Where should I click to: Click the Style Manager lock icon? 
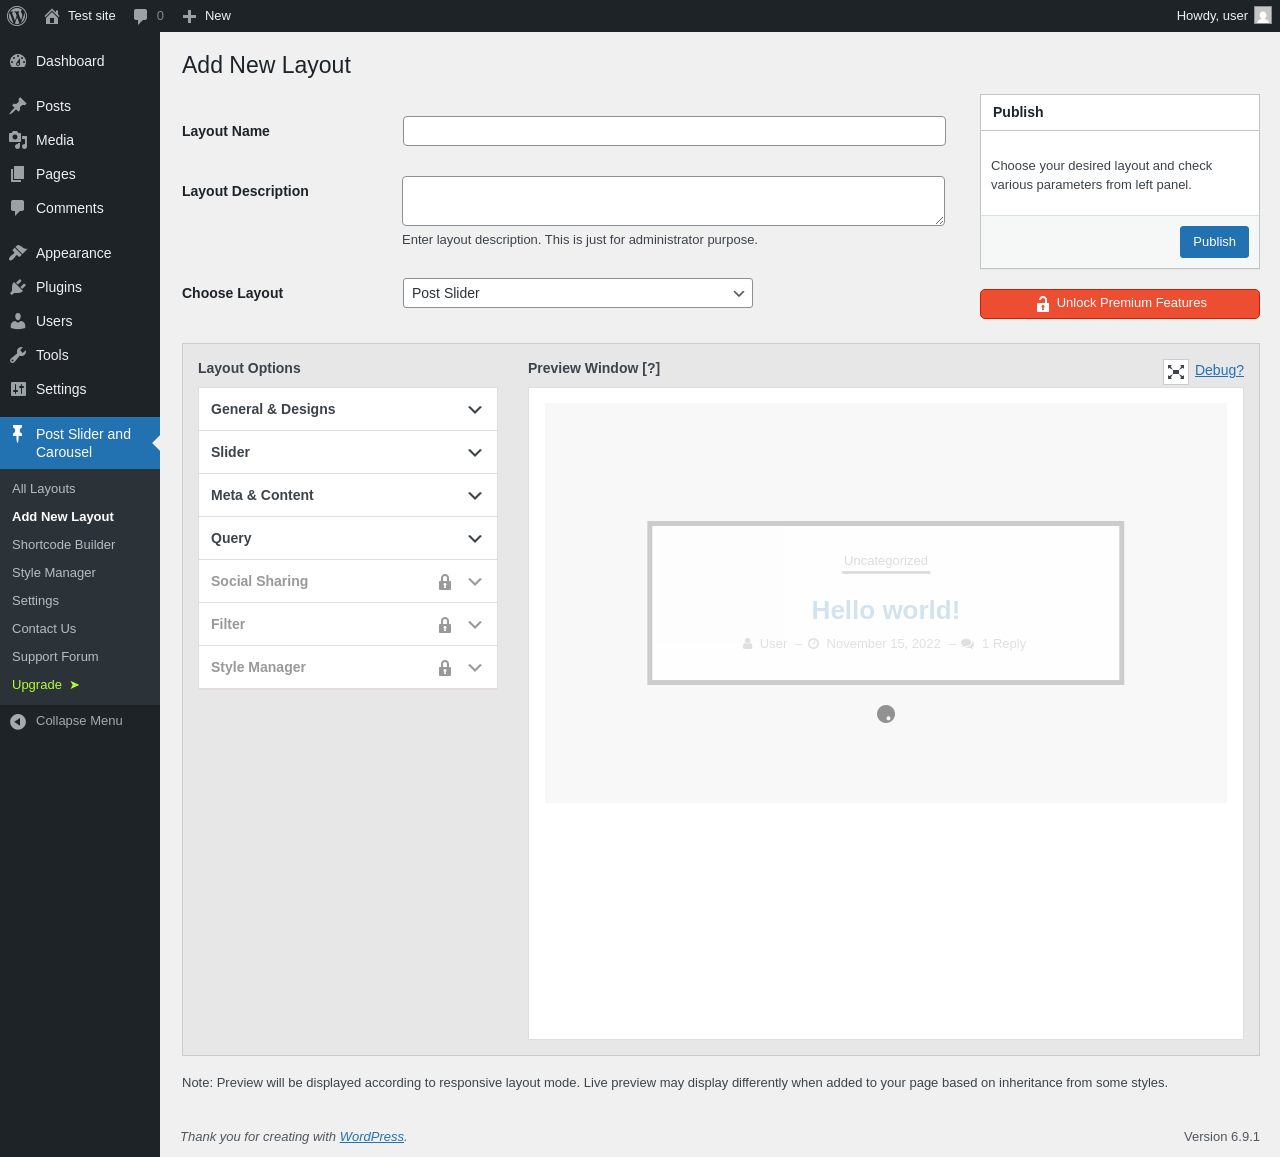tap(445, 668)
